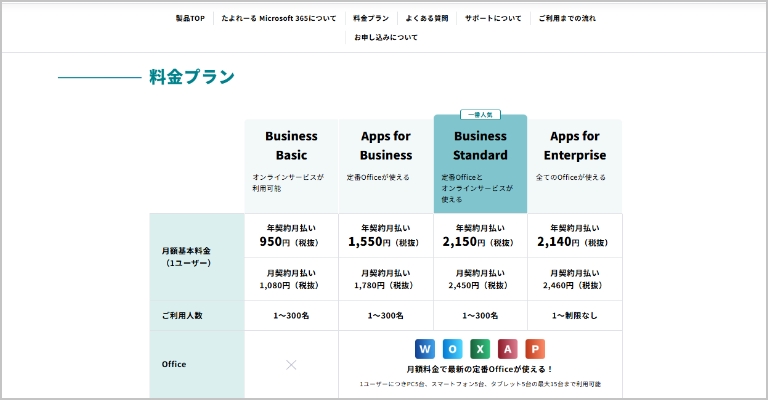
Task: Click 定番Officeが使える description under Apps for Business
Action: point(378,177)
